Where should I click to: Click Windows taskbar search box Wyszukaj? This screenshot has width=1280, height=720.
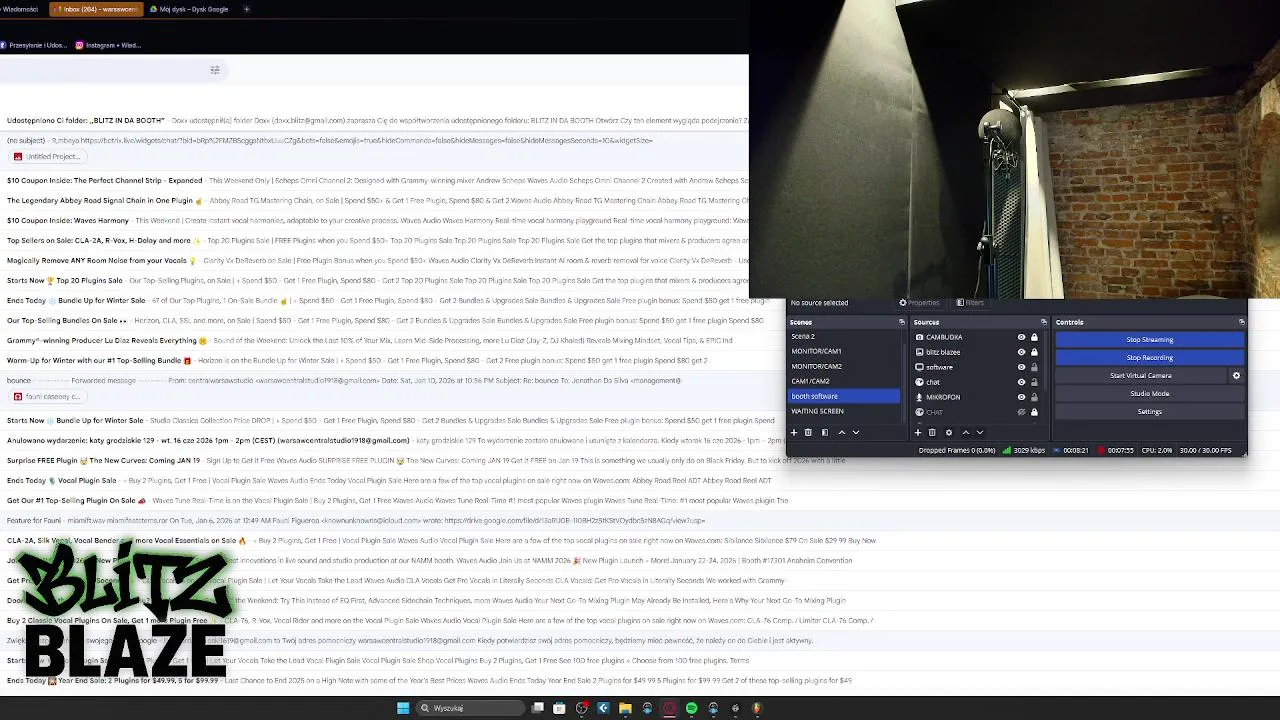pyautogui.click(x=470, y=708)
